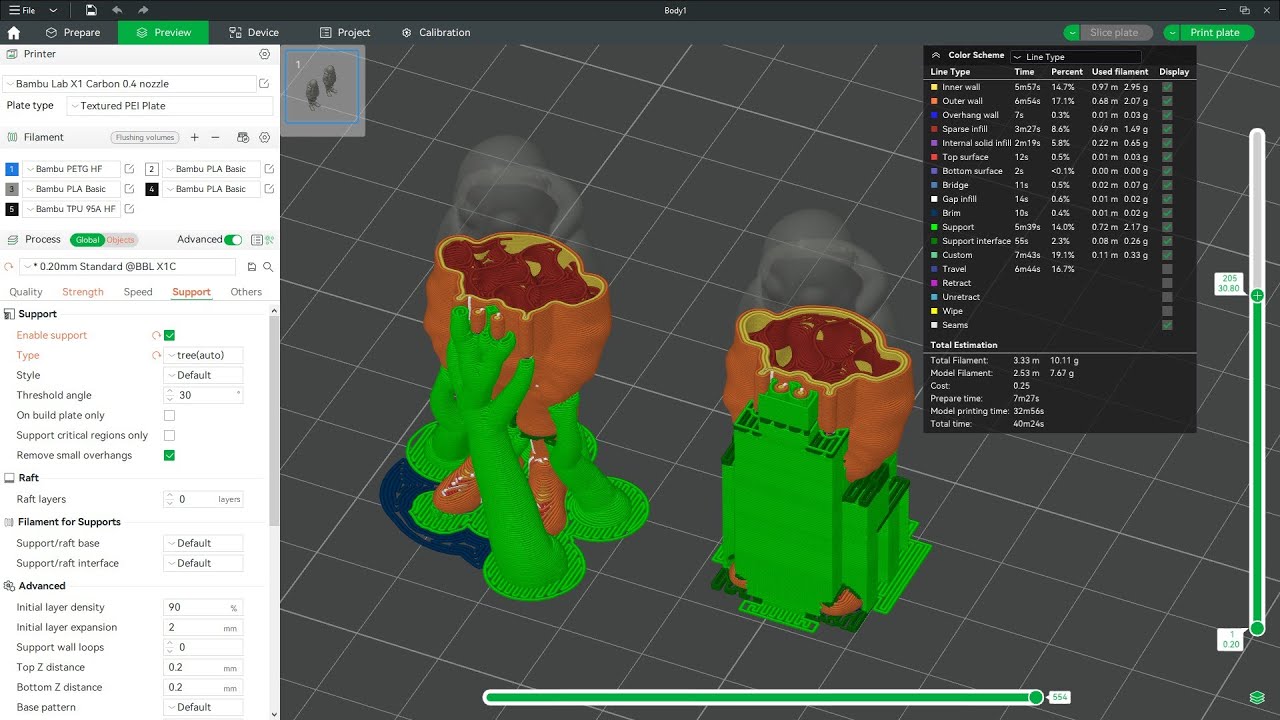The image size is (1280, 720).
Task: Toggle the Advanced mode switch
Action: (233, 240)
